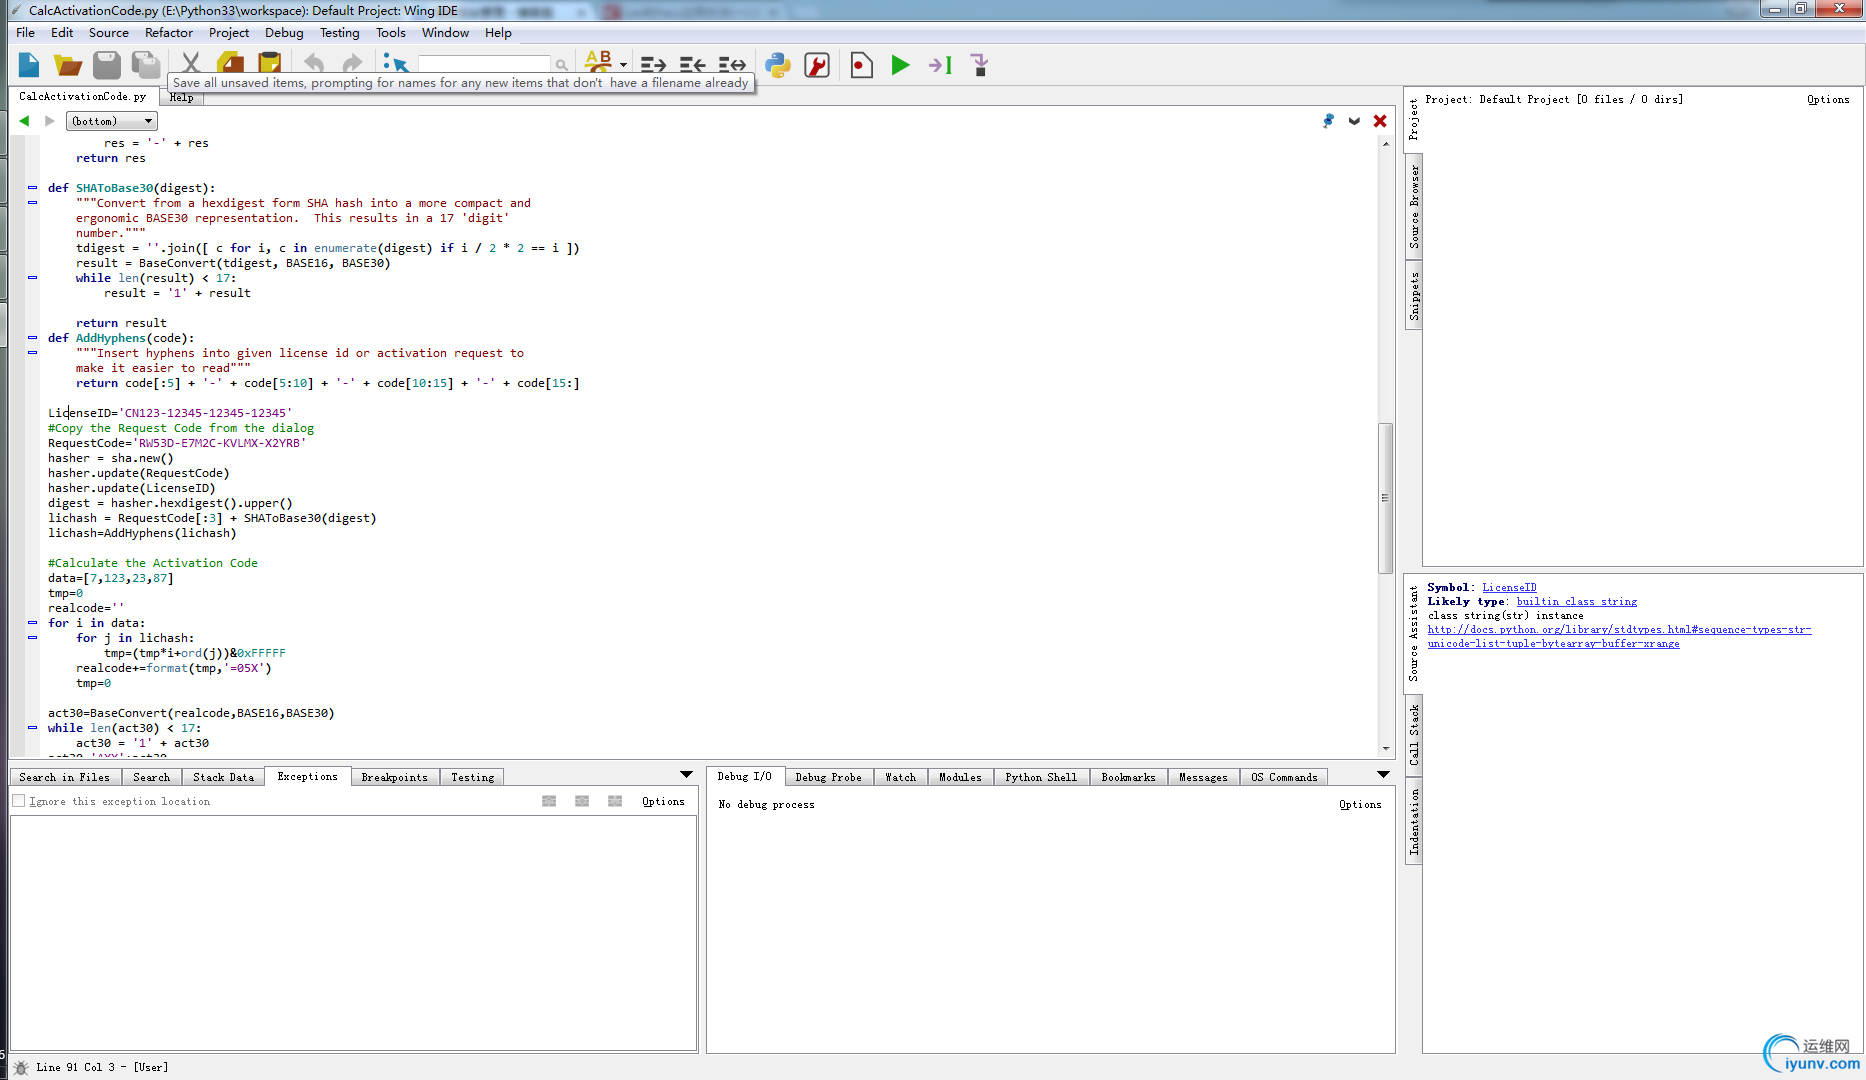This screenshot has width=1866, height=1080.
Task: Indent the selected lines with the toolbar icon
Action: click(653, 65)
